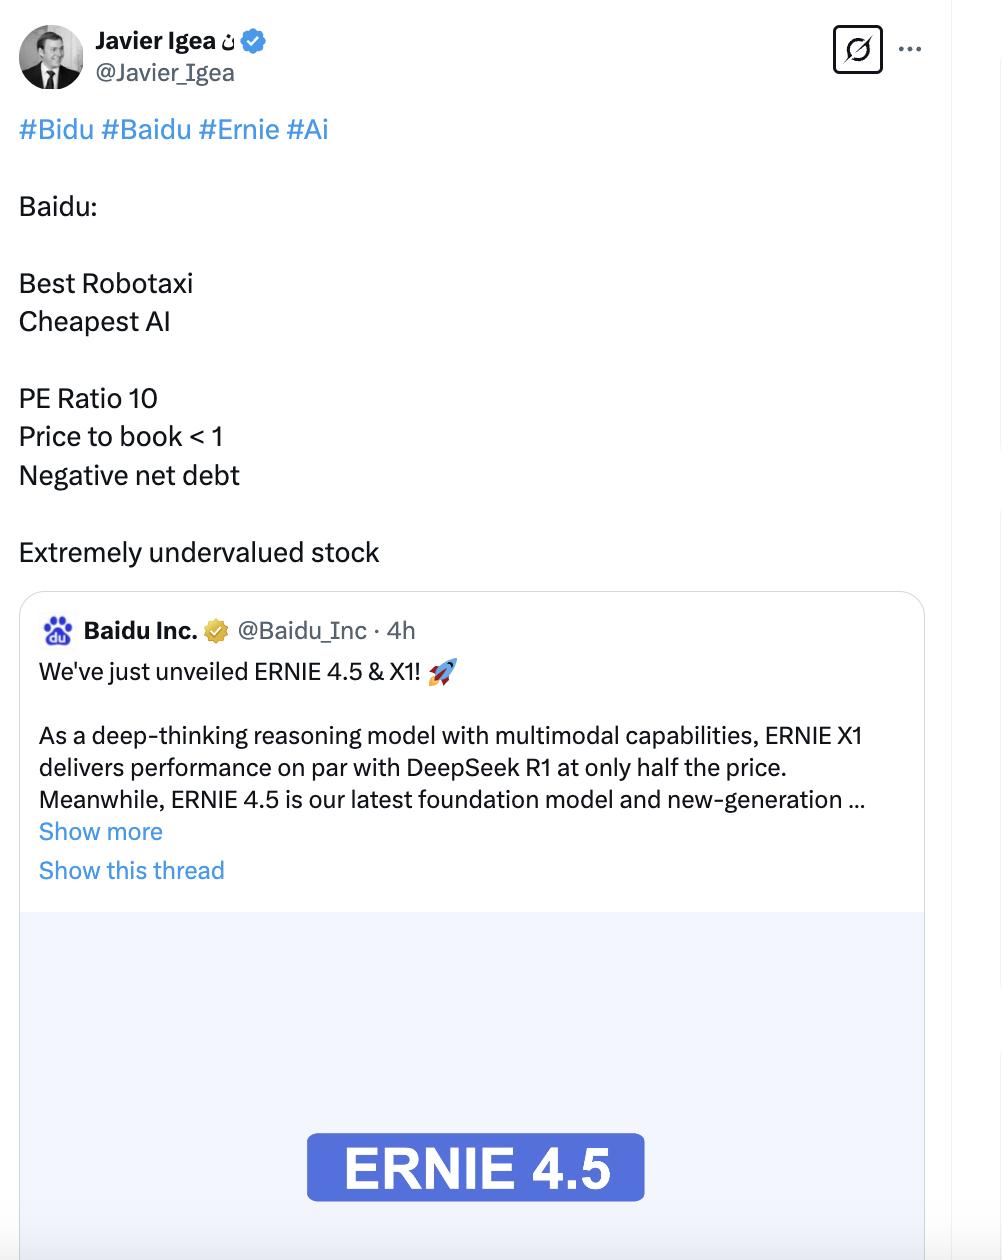The width and height of the screenshot is (1002, 1260).
Task: Open Baidu Inc. profile name
Action: point(140,631)
